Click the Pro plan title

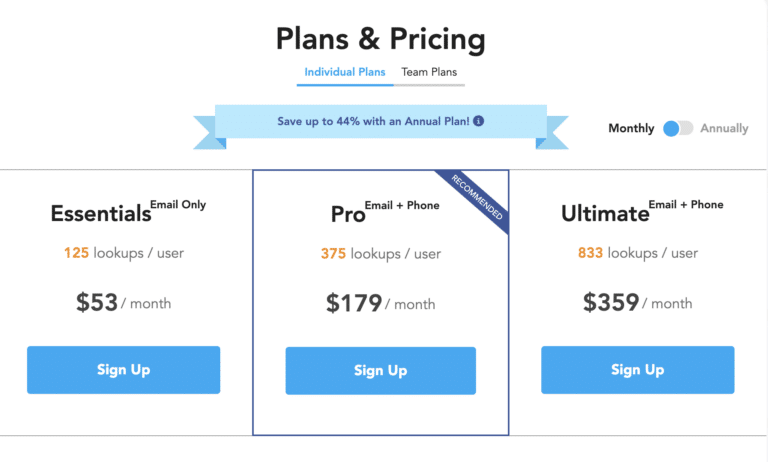click(x=348, y=214)
